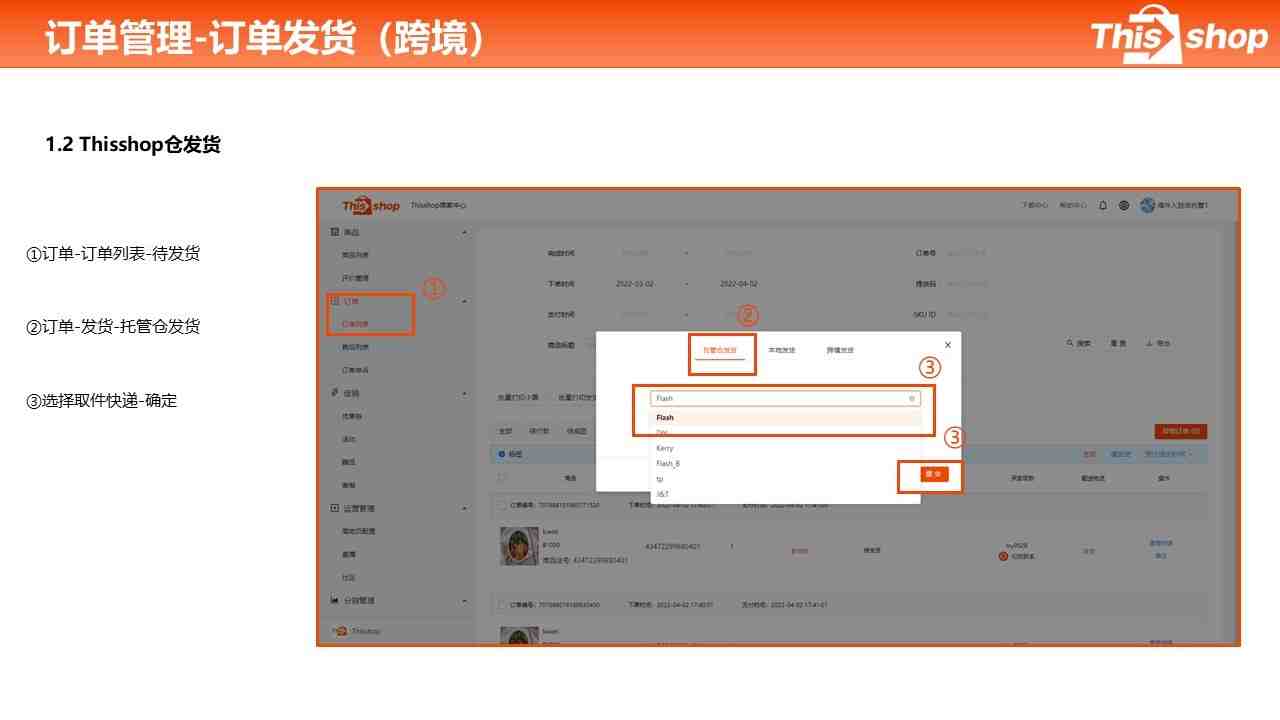Click the orange 确定 confirm button

point(934,474)
